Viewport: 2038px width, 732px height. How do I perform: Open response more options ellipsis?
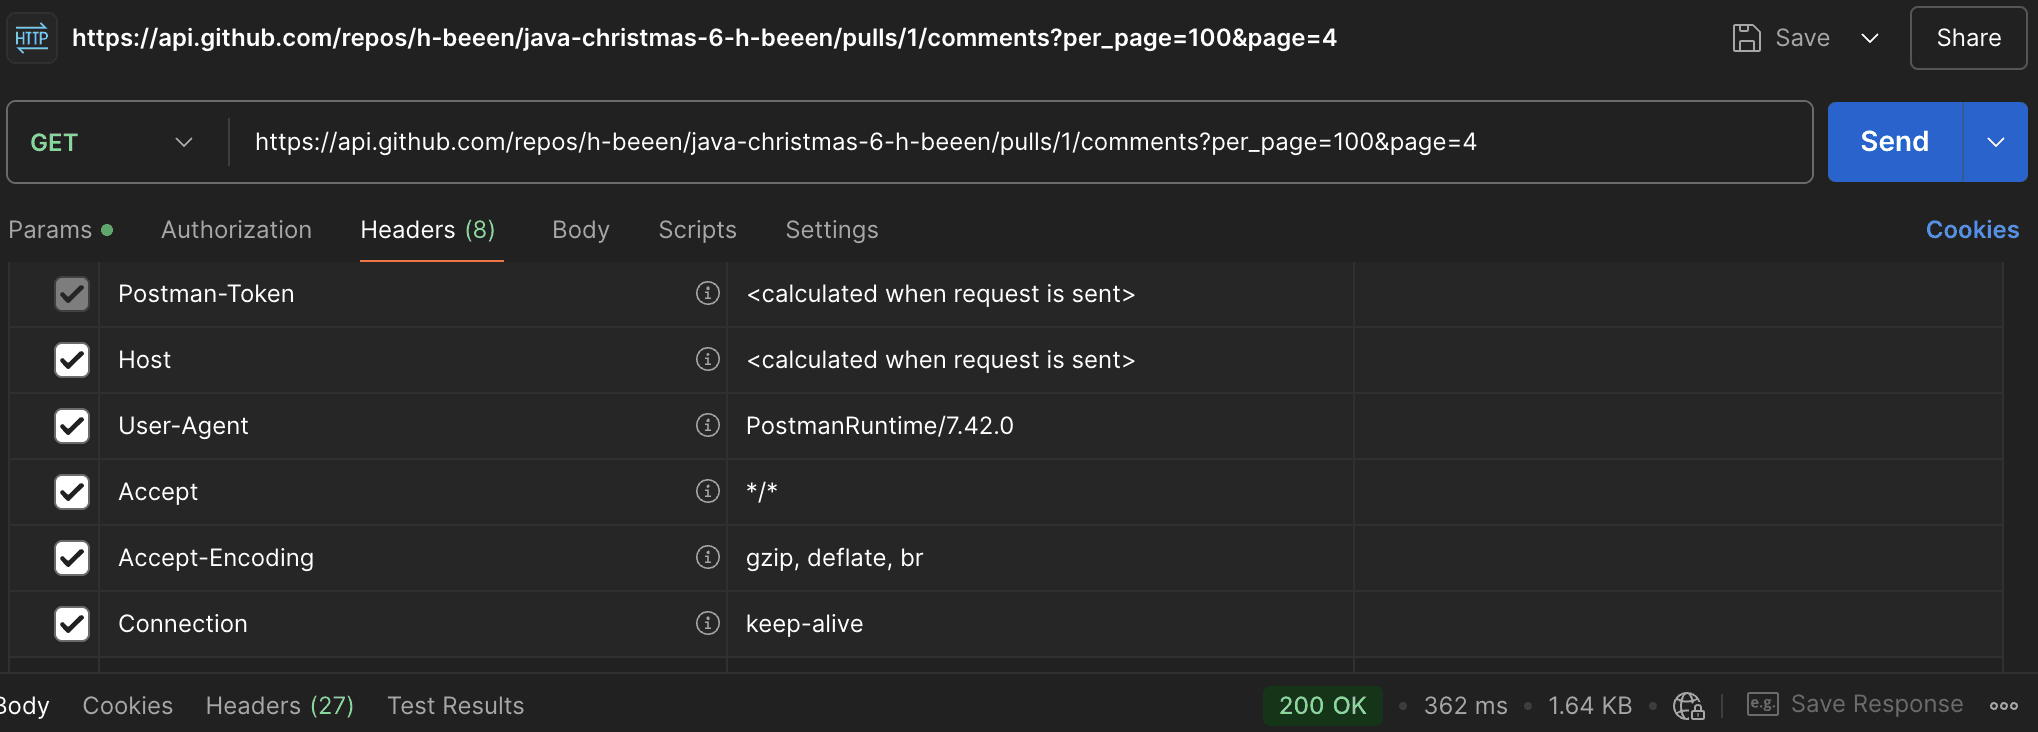pos(2003,706)
